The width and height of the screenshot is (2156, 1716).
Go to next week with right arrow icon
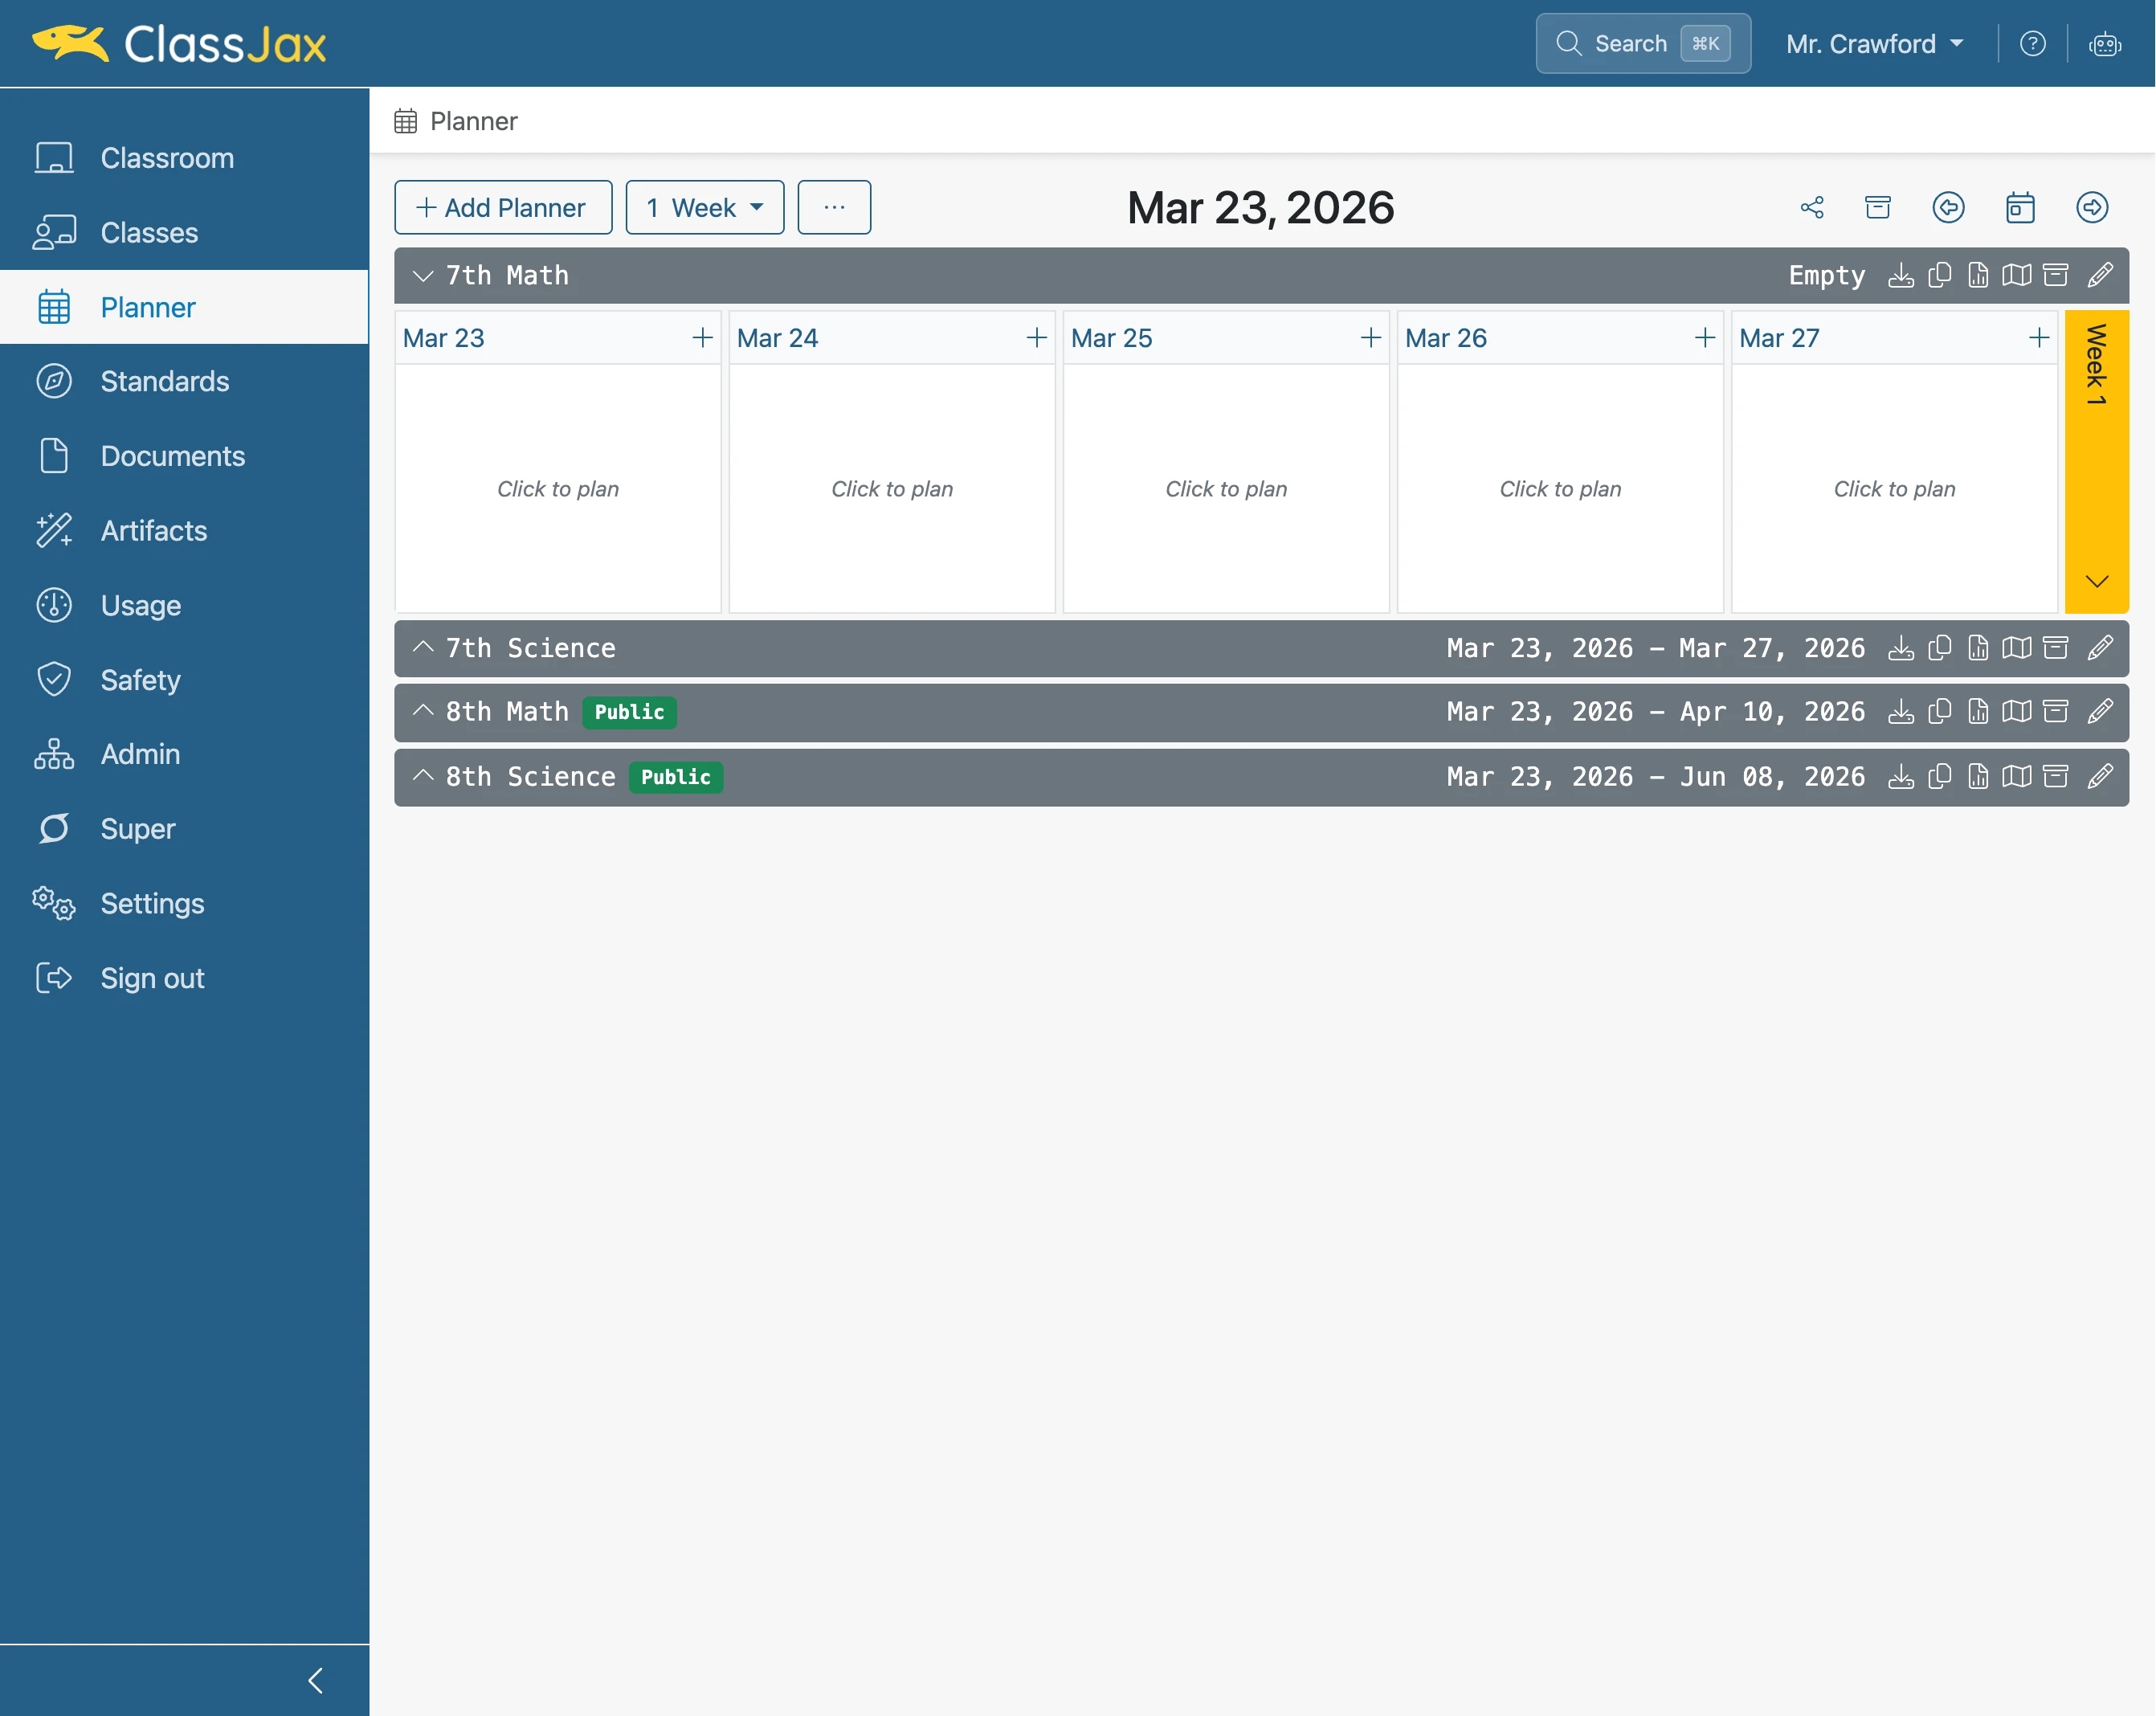click(x=2092, y=207)
